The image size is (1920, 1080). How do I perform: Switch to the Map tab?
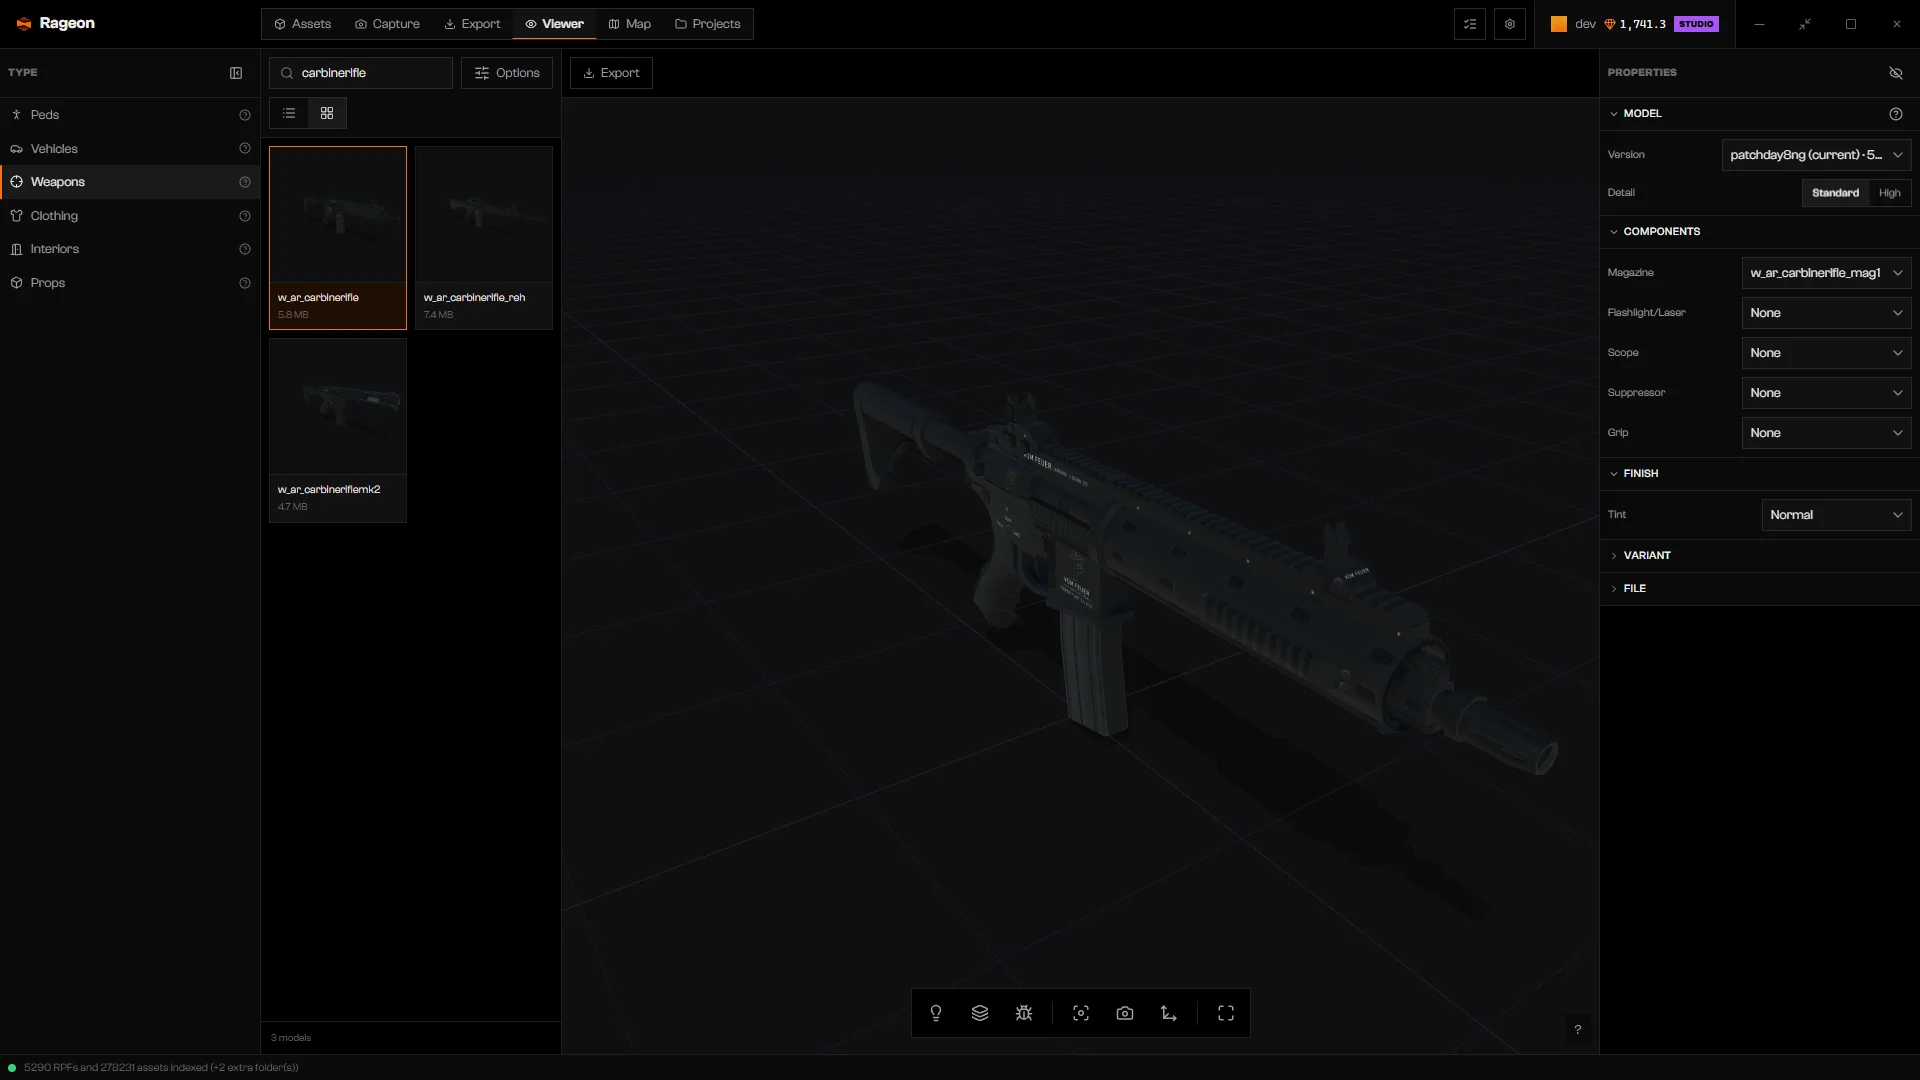coord(630,24)
